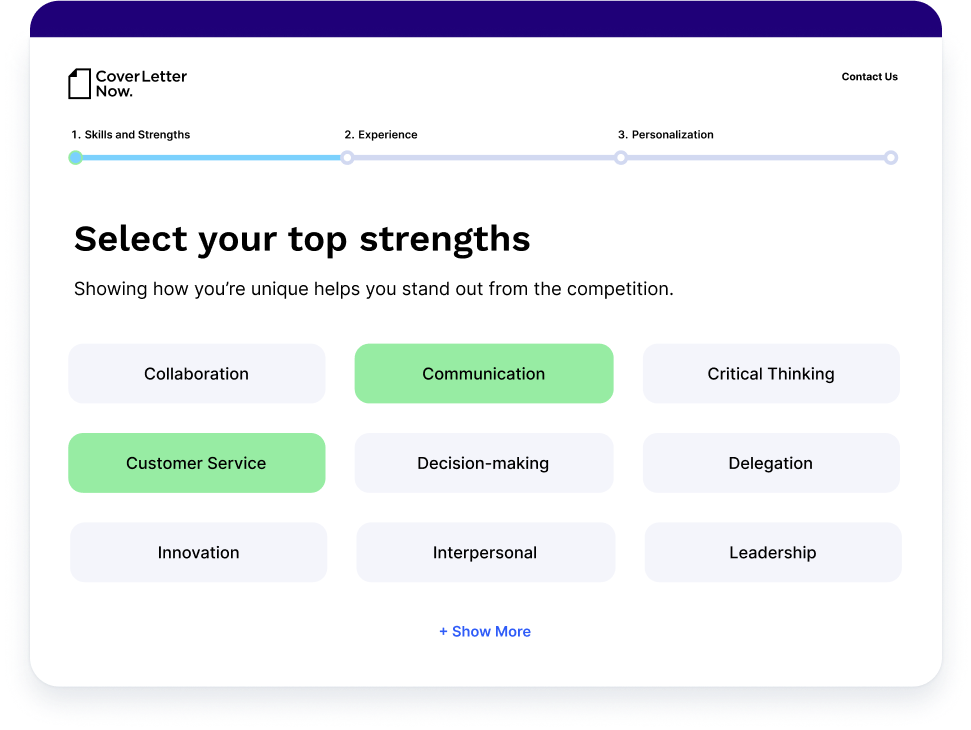Select the Interpersonal strength

click(485, 552)
